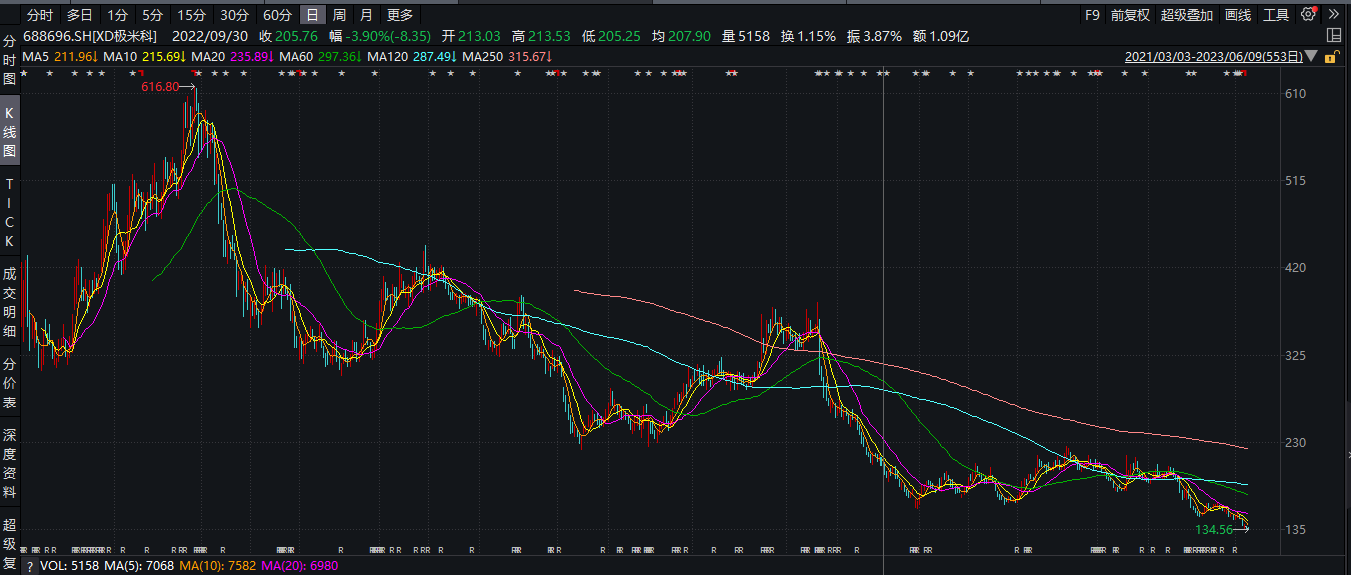1351x575 pixels.
Task: Select the 日 daily period tab
Action: click(x=313, y=15)
